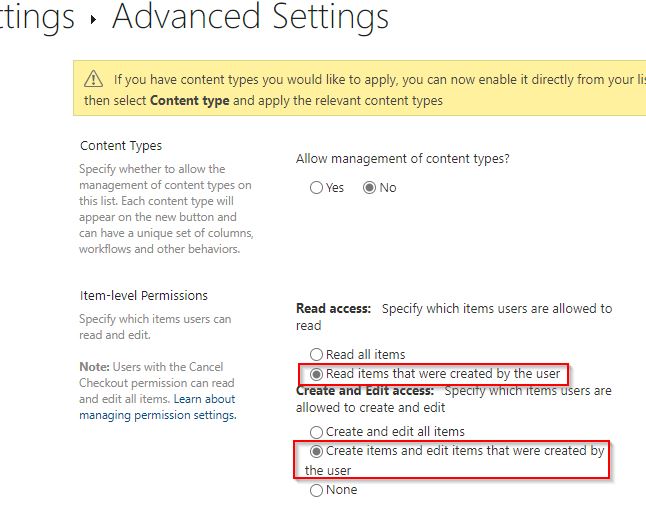Click the Advanced Settings page title

click(250, 17)
